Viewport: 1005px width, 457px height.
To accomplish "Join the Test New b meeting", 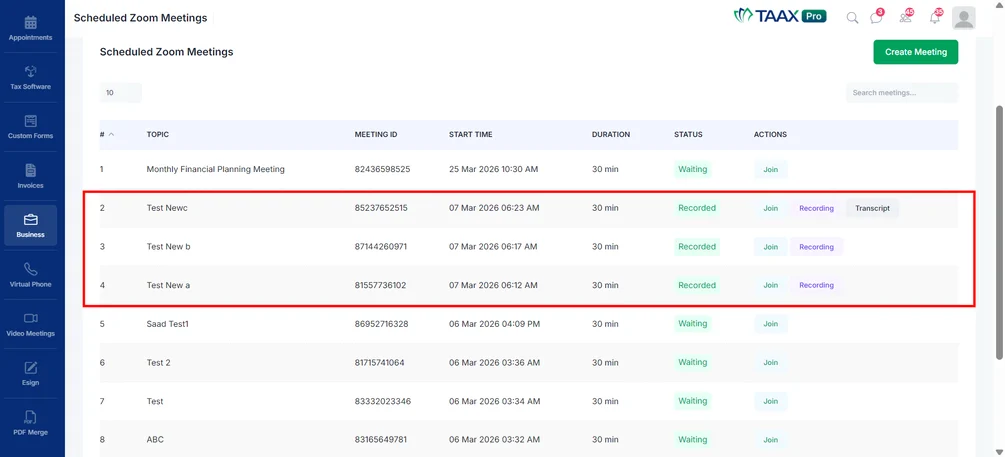I will 770,247.
